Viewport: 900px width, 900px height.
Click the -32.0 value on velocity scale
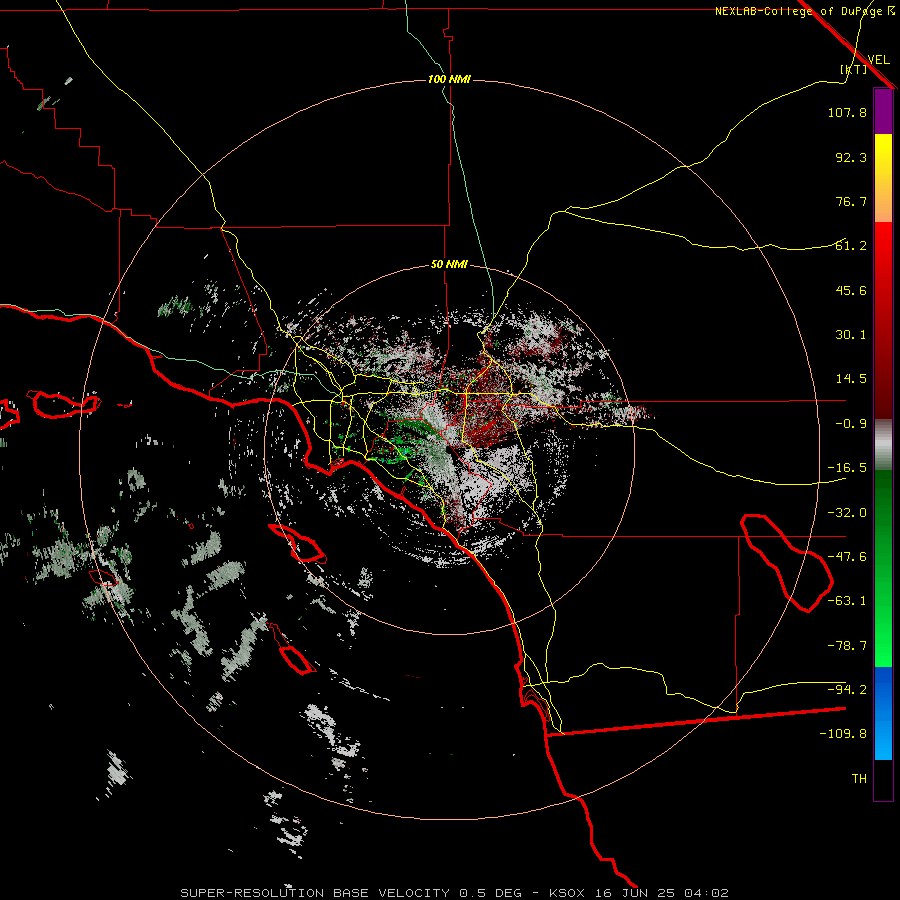click(x=847, y=513)
